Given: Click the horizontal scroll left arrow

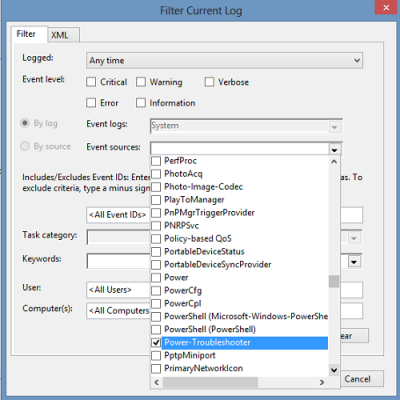Looking at the screenshot, I should pyautogui.click(x=157, y=382).
